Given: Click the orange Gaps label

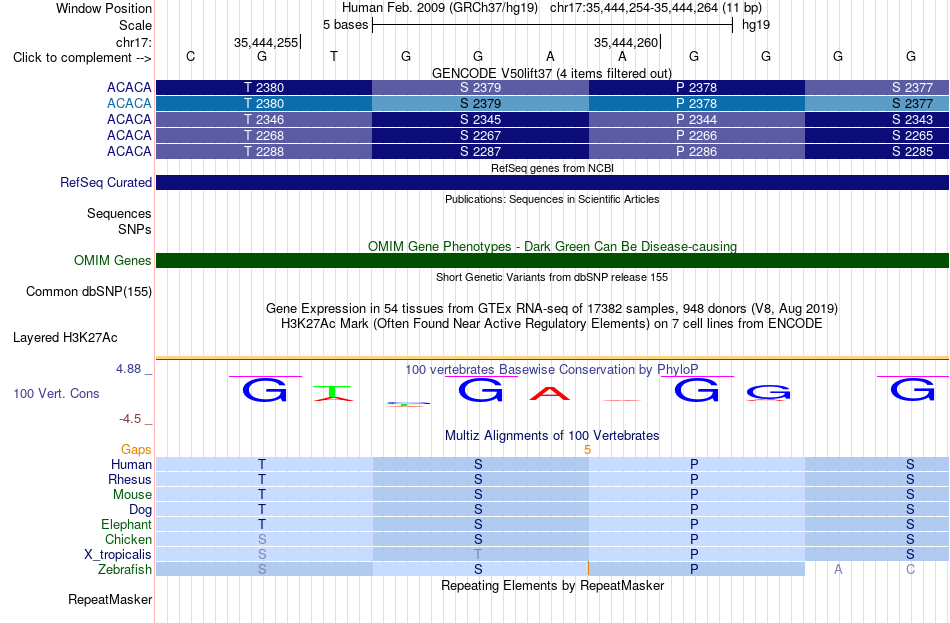Looking at the screenshot, I should click(136, 449).
